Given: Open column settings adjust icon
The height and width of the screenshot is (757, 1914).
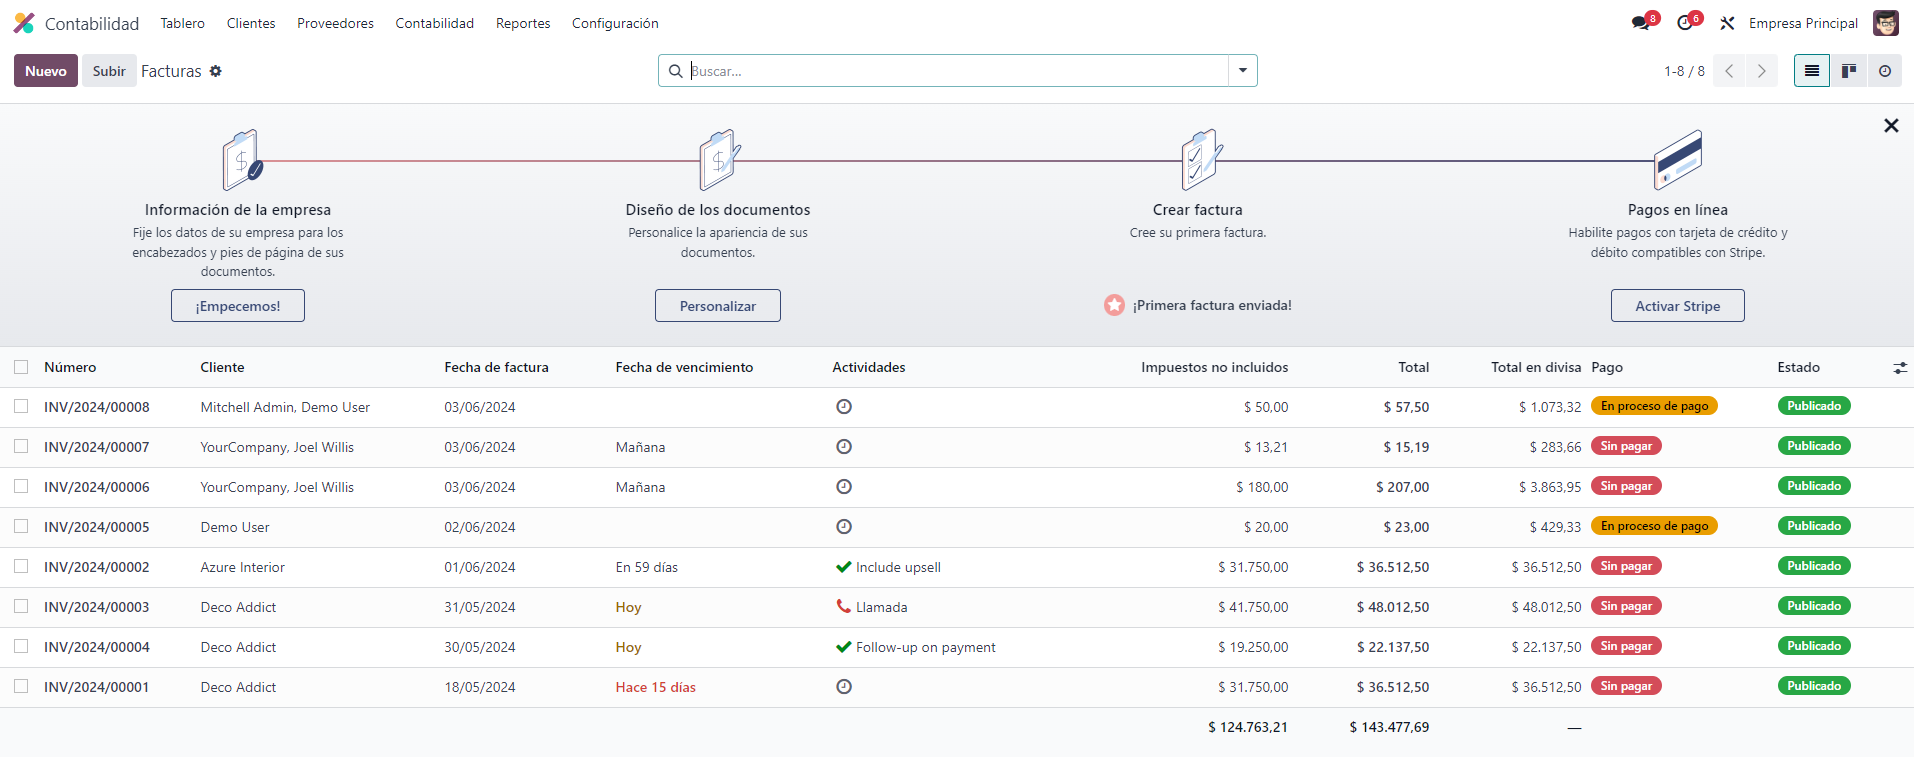Looking at the screenshot, I should [x=1900, y=368].
